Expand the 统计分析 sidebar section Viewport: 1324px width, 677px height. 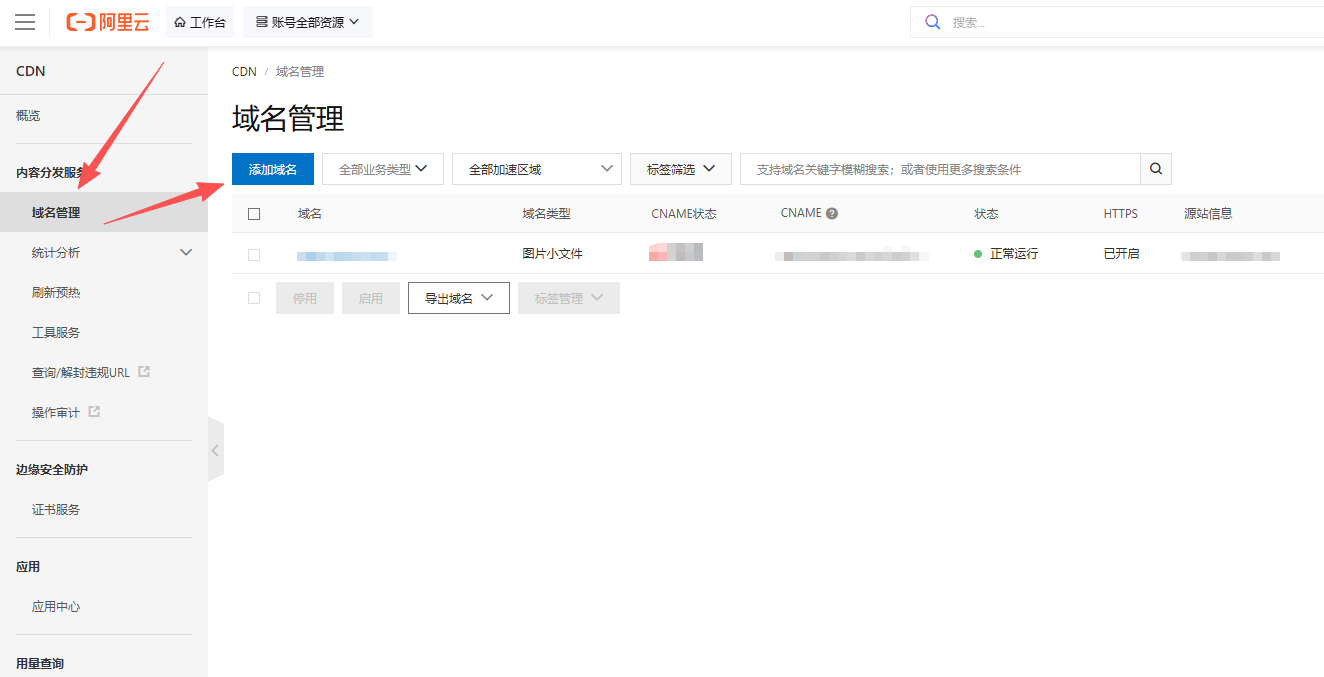tap(104, 253)
